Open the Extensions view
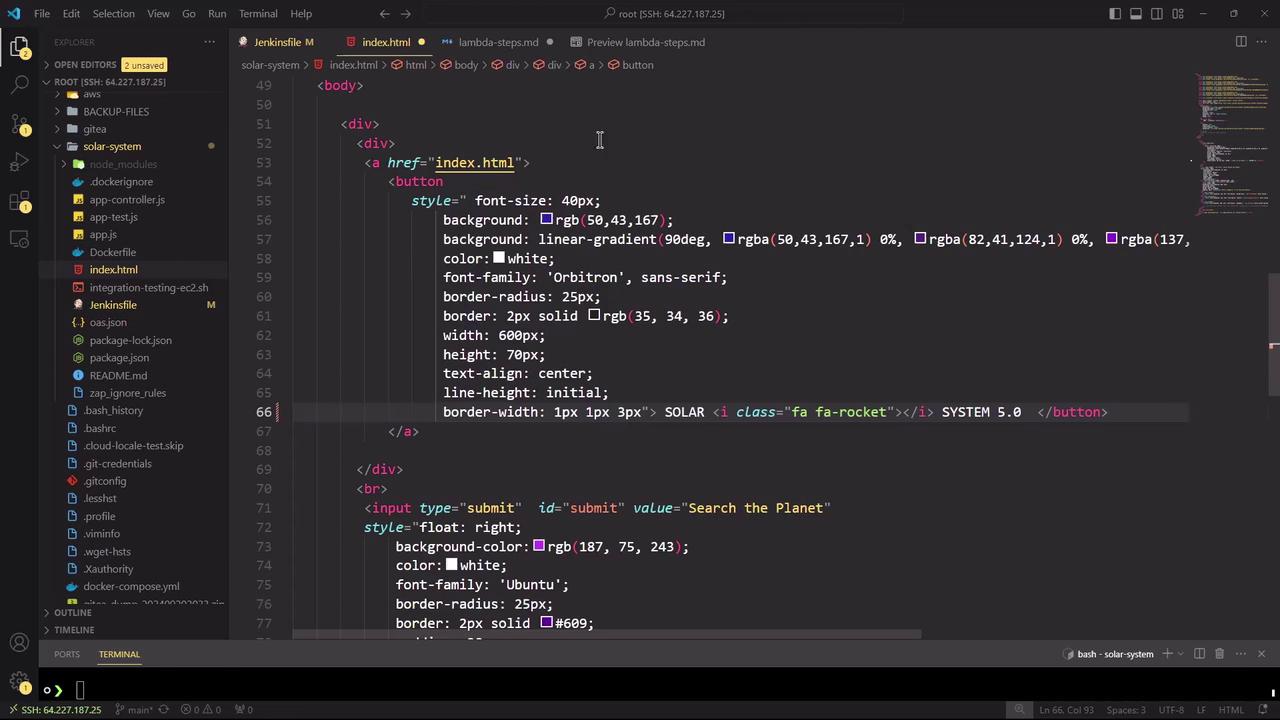Viewport: 1280px width, 720px height. click(x=19, y=202)
